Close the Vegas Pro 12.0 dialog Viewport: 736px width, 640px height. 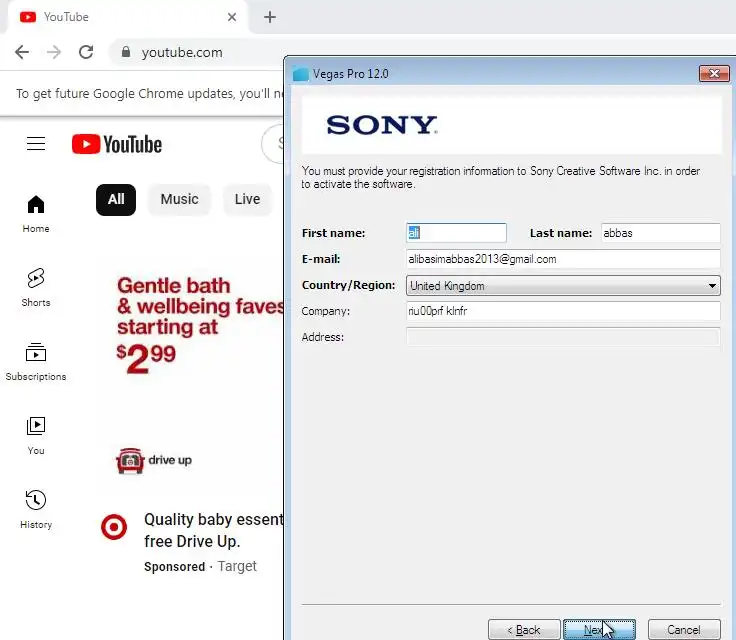tap(714, 74)
